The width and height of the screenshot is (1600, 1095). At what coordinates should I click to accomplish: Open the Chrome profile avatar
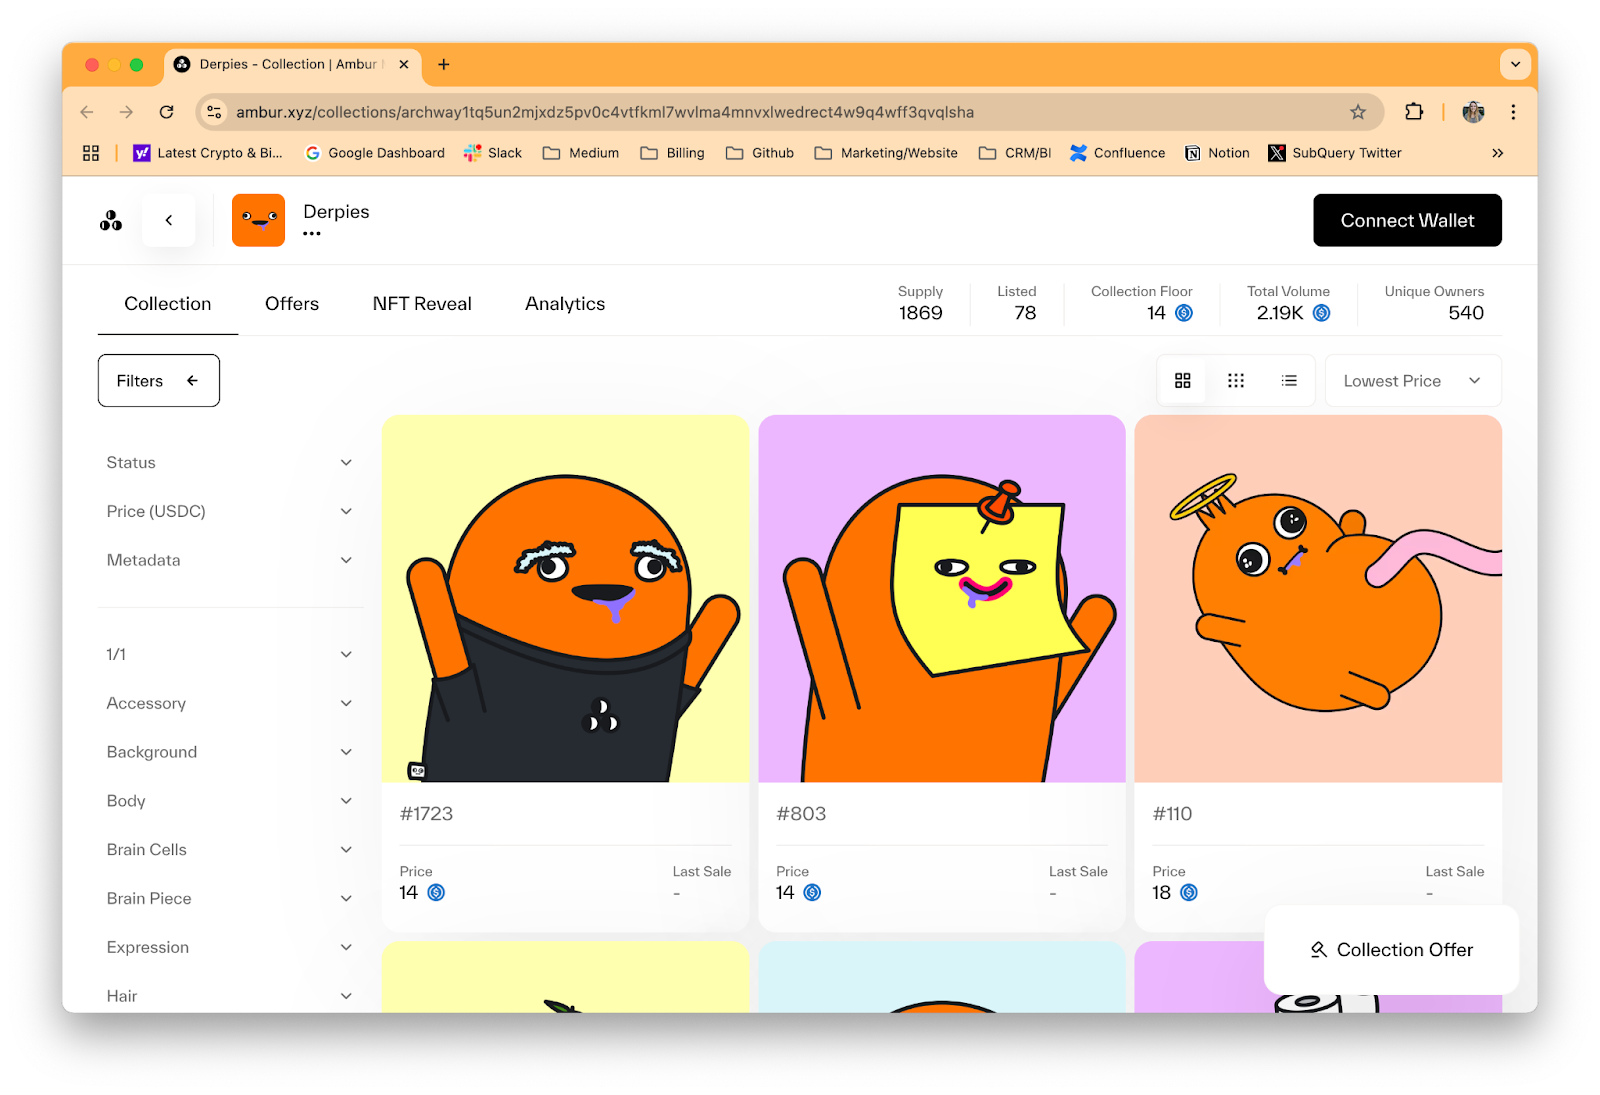(x=1473, y=112)
